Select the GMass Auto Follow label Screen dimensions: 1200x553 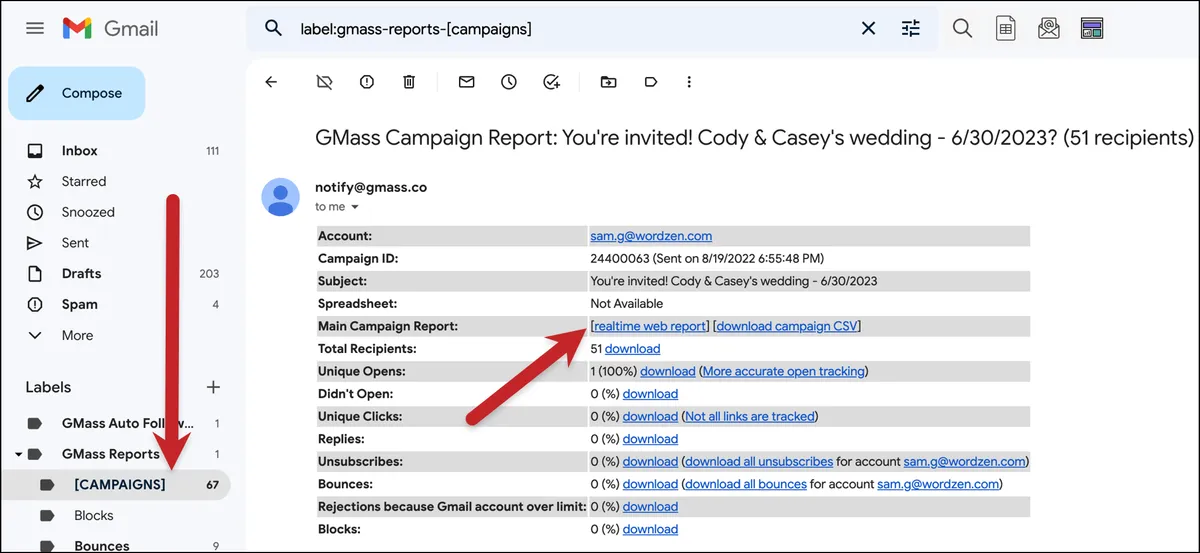(128, 423)
